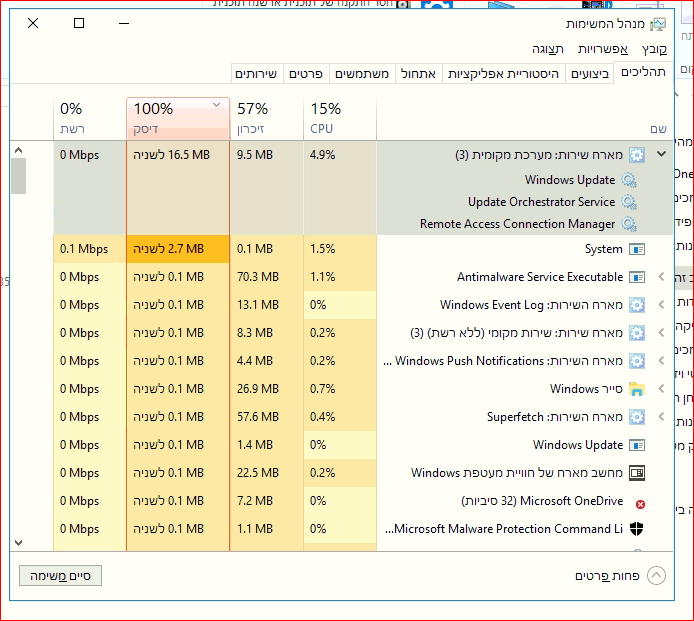Select the 'Update Orchestrator Service' entry
The height and width of the screenshot is (621, 694).
541,202
